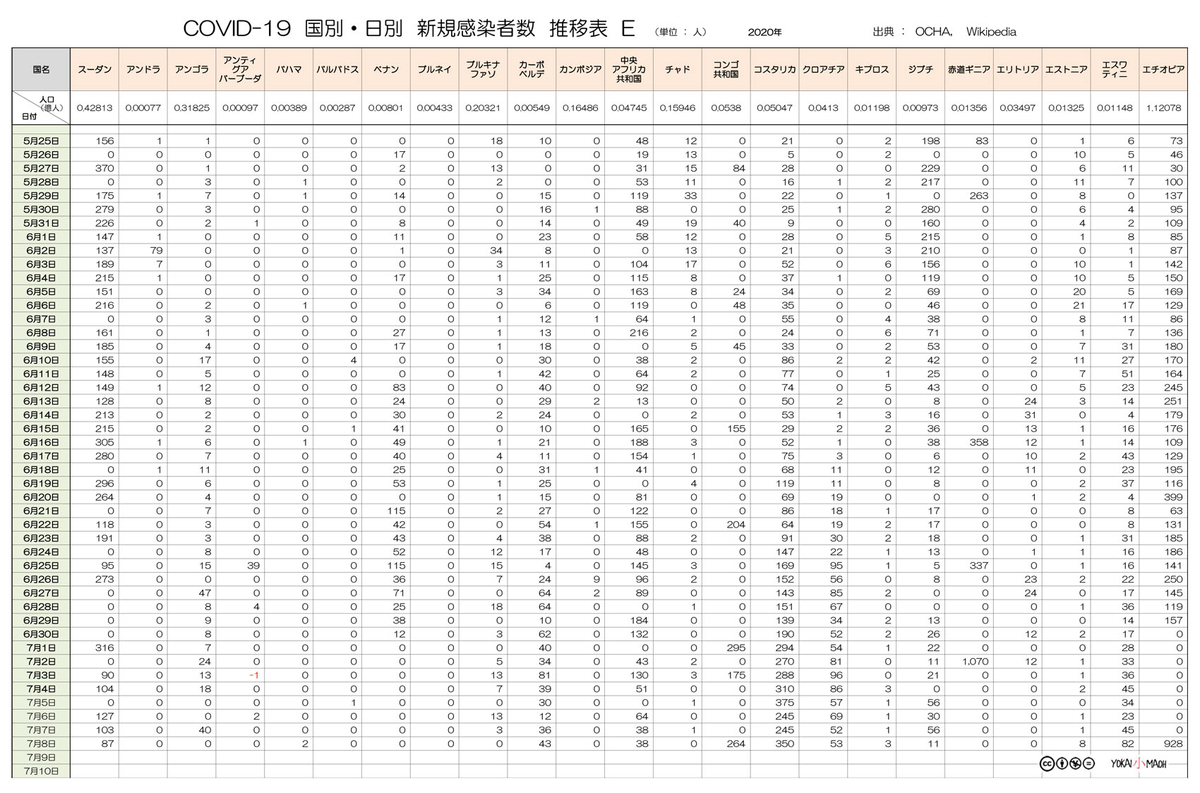Viewport: 1200px width, 793px height.
Task: Click the コンゴ共和国 column header
Action: (725, 70)
